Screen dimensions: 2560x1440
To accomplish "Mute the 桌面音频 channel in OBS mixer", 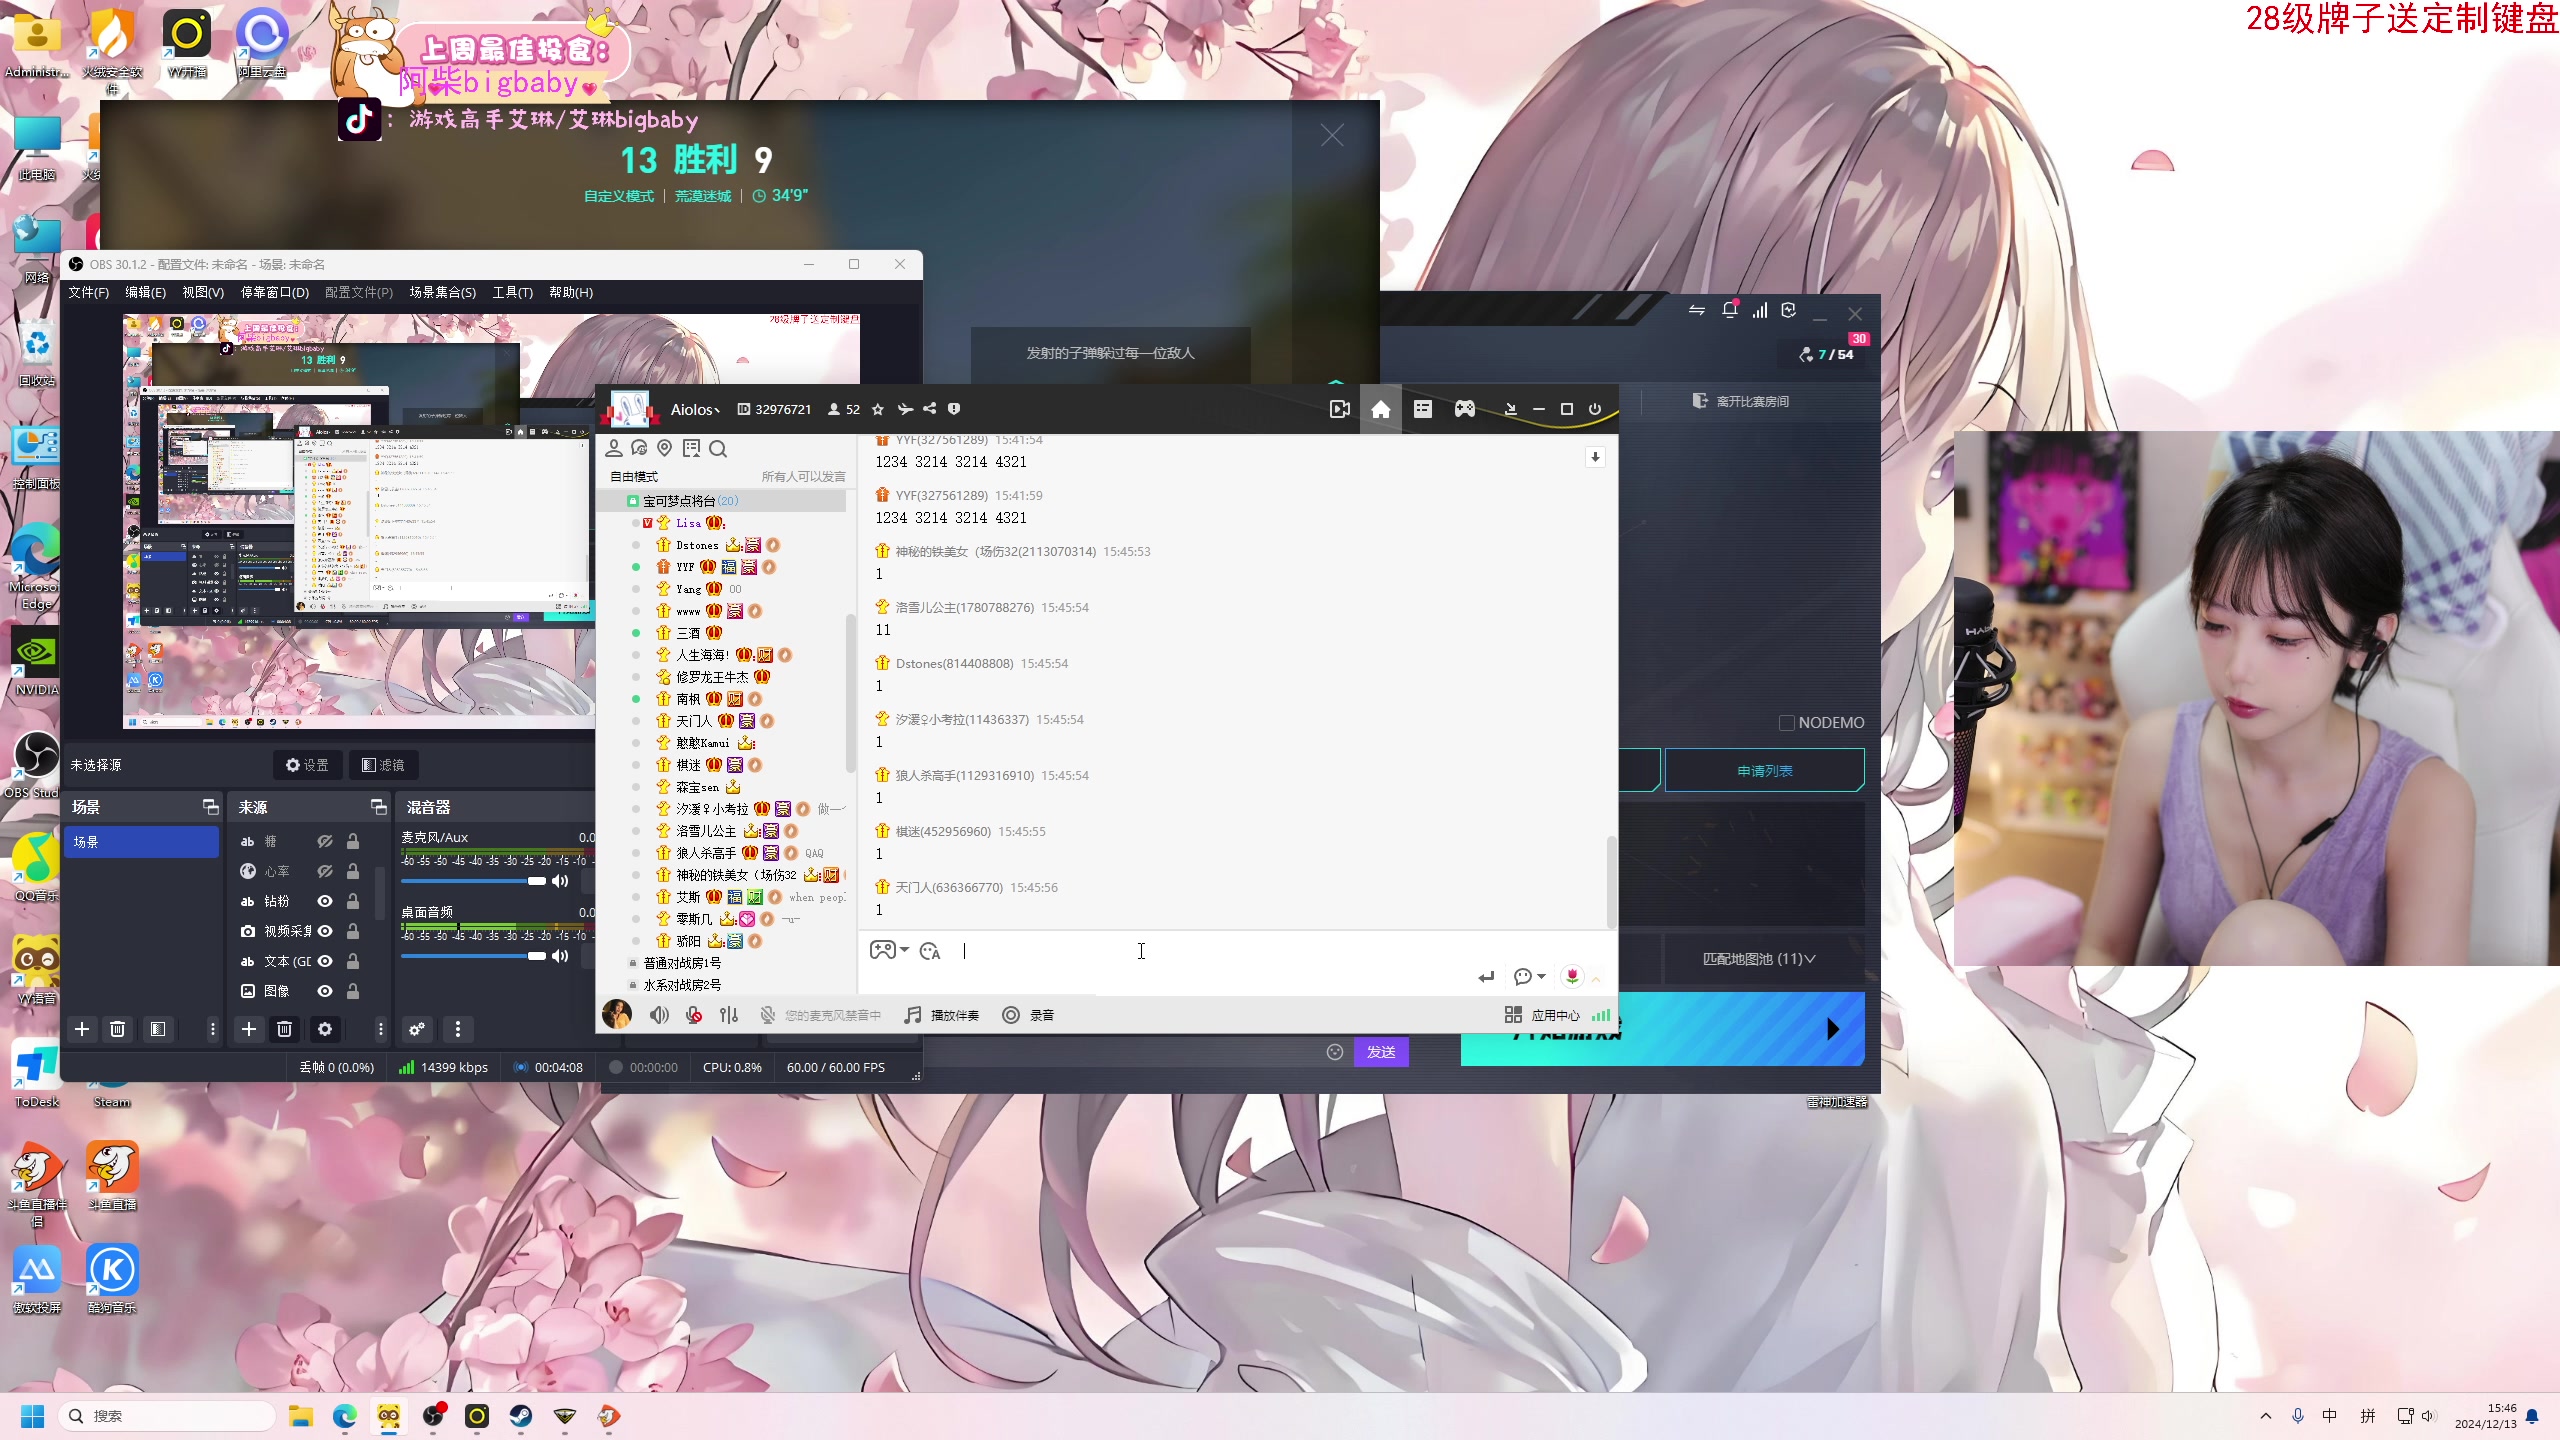I will [560, 956].
